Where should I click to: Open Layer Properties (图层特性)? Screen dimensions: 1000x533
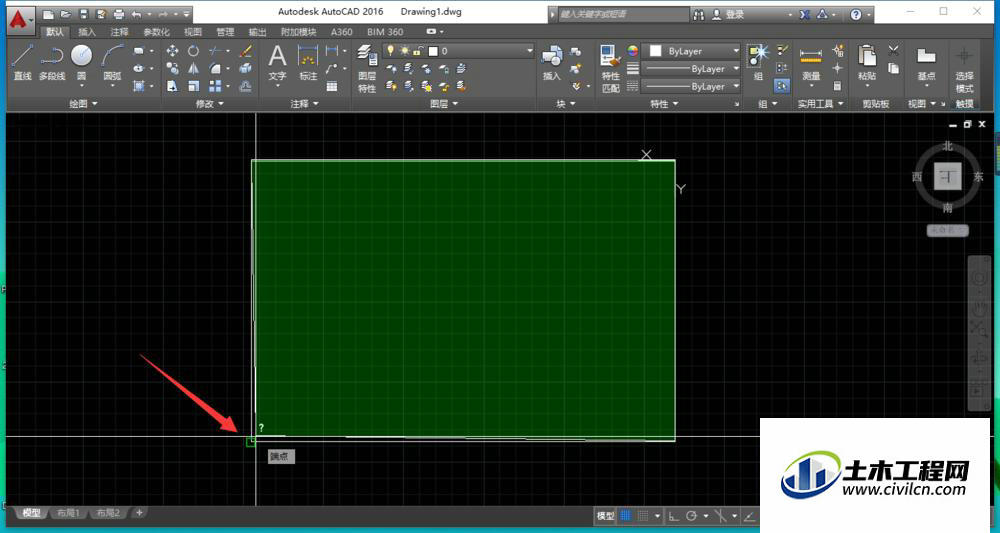coord(367,69)
